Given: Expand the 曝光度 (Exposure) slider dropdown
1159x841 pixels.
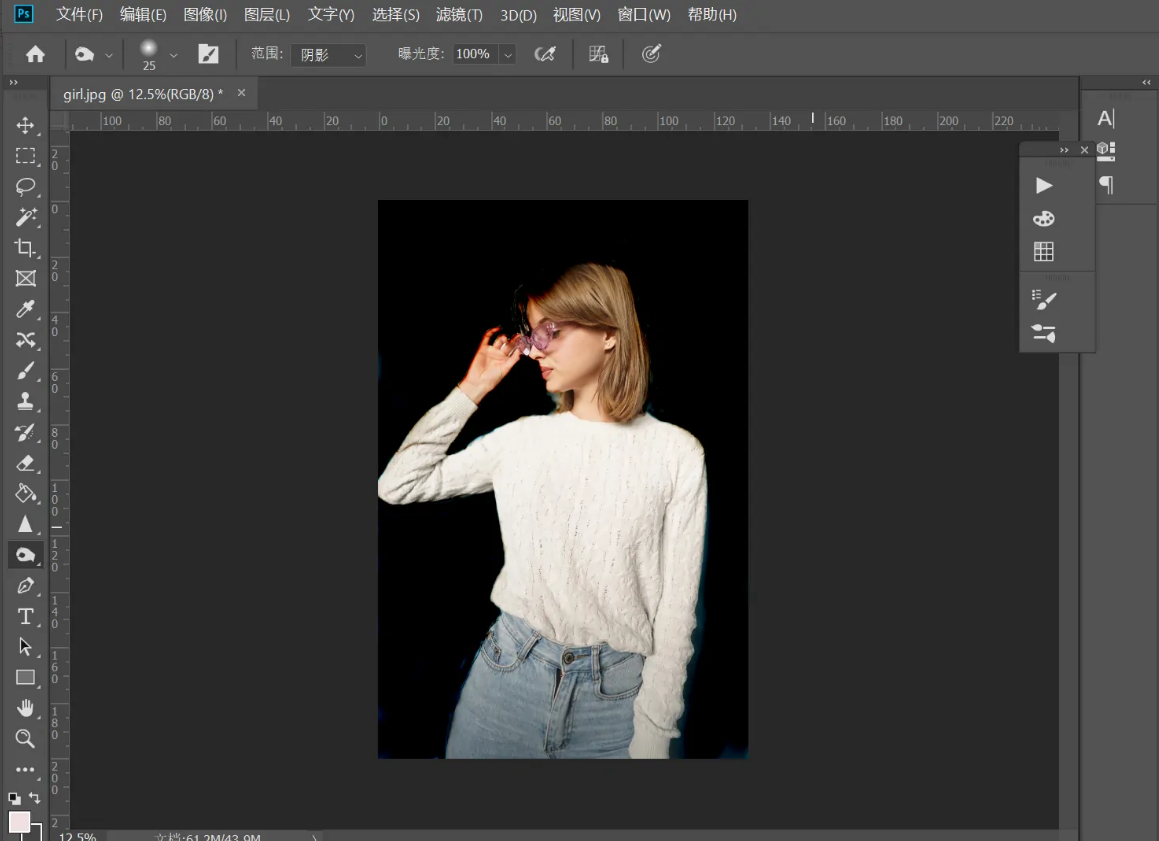Looking at the screenshot, I should tap(507, 54).
